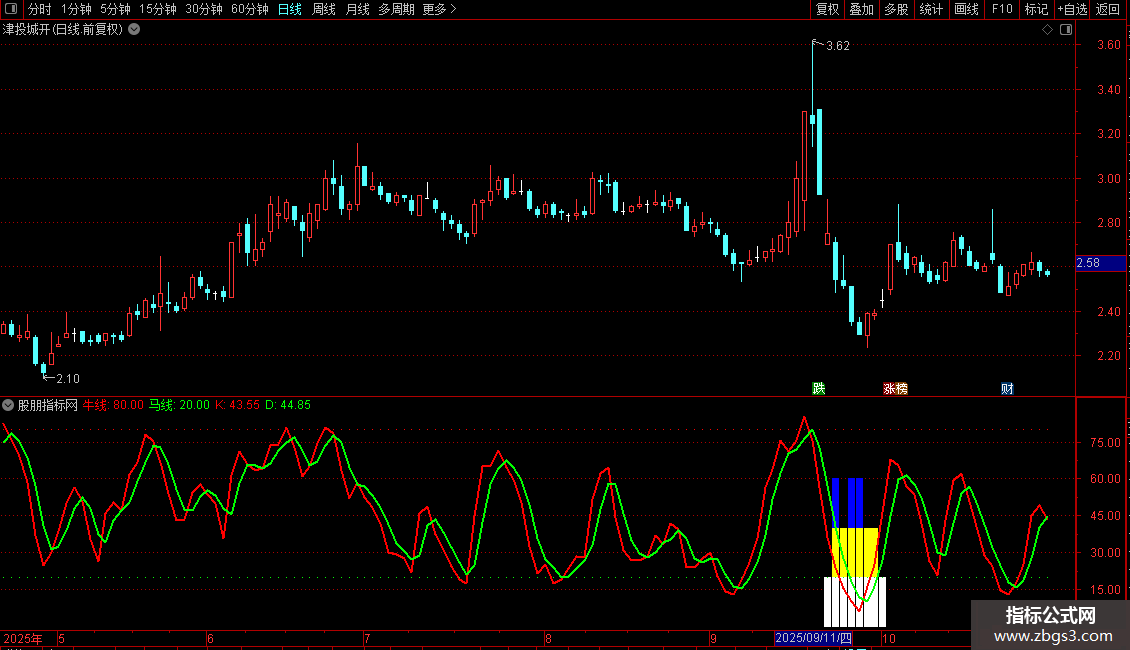
Task: Select the 1分钟 period tab
Action: 76,9
